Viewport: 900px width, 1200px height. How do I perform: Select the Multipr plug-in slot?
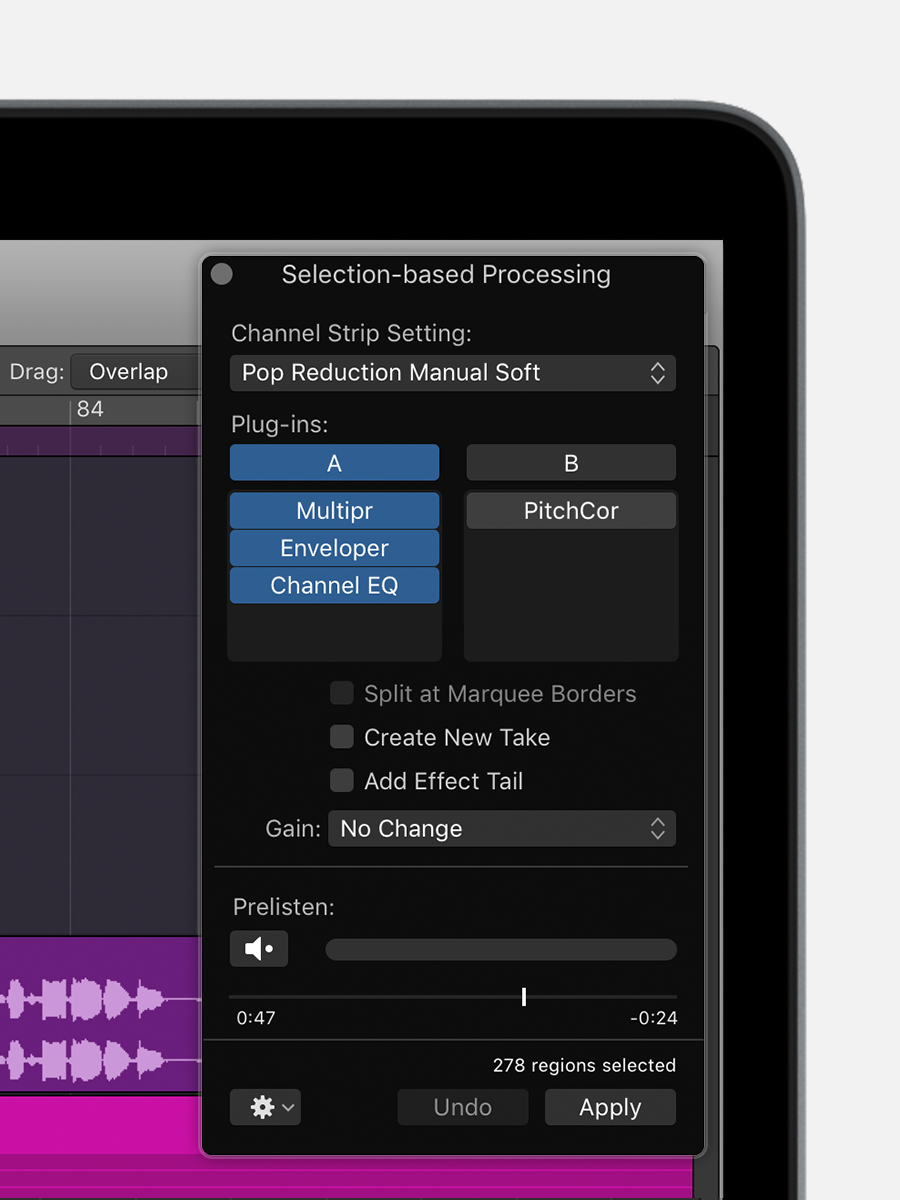tap(334, 511)
